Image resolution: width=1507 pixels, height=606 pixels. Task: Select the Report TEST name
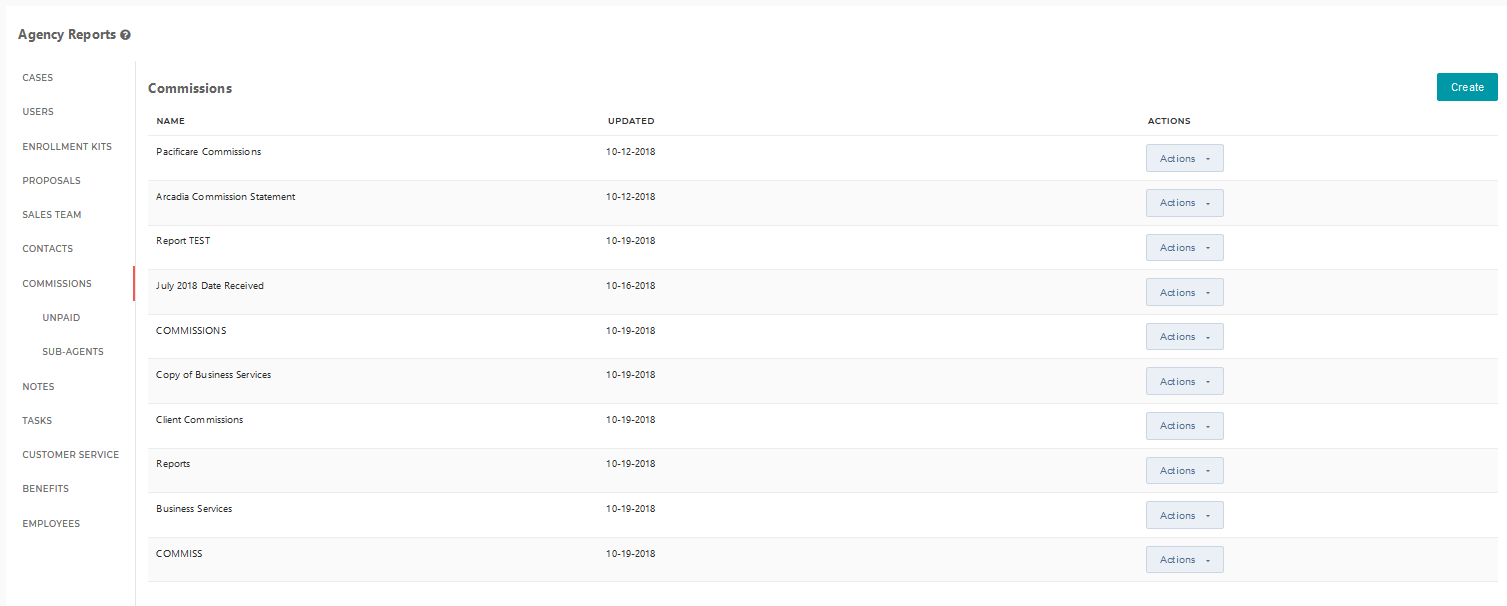click(x=183, y=241)
